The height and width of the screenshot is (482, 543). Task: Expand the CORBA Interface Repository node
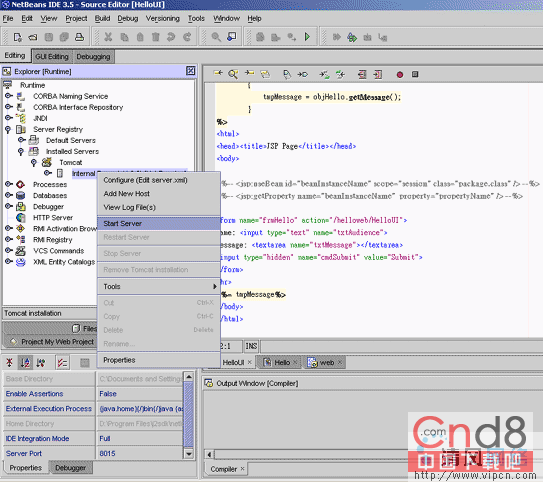click(9, 107)
